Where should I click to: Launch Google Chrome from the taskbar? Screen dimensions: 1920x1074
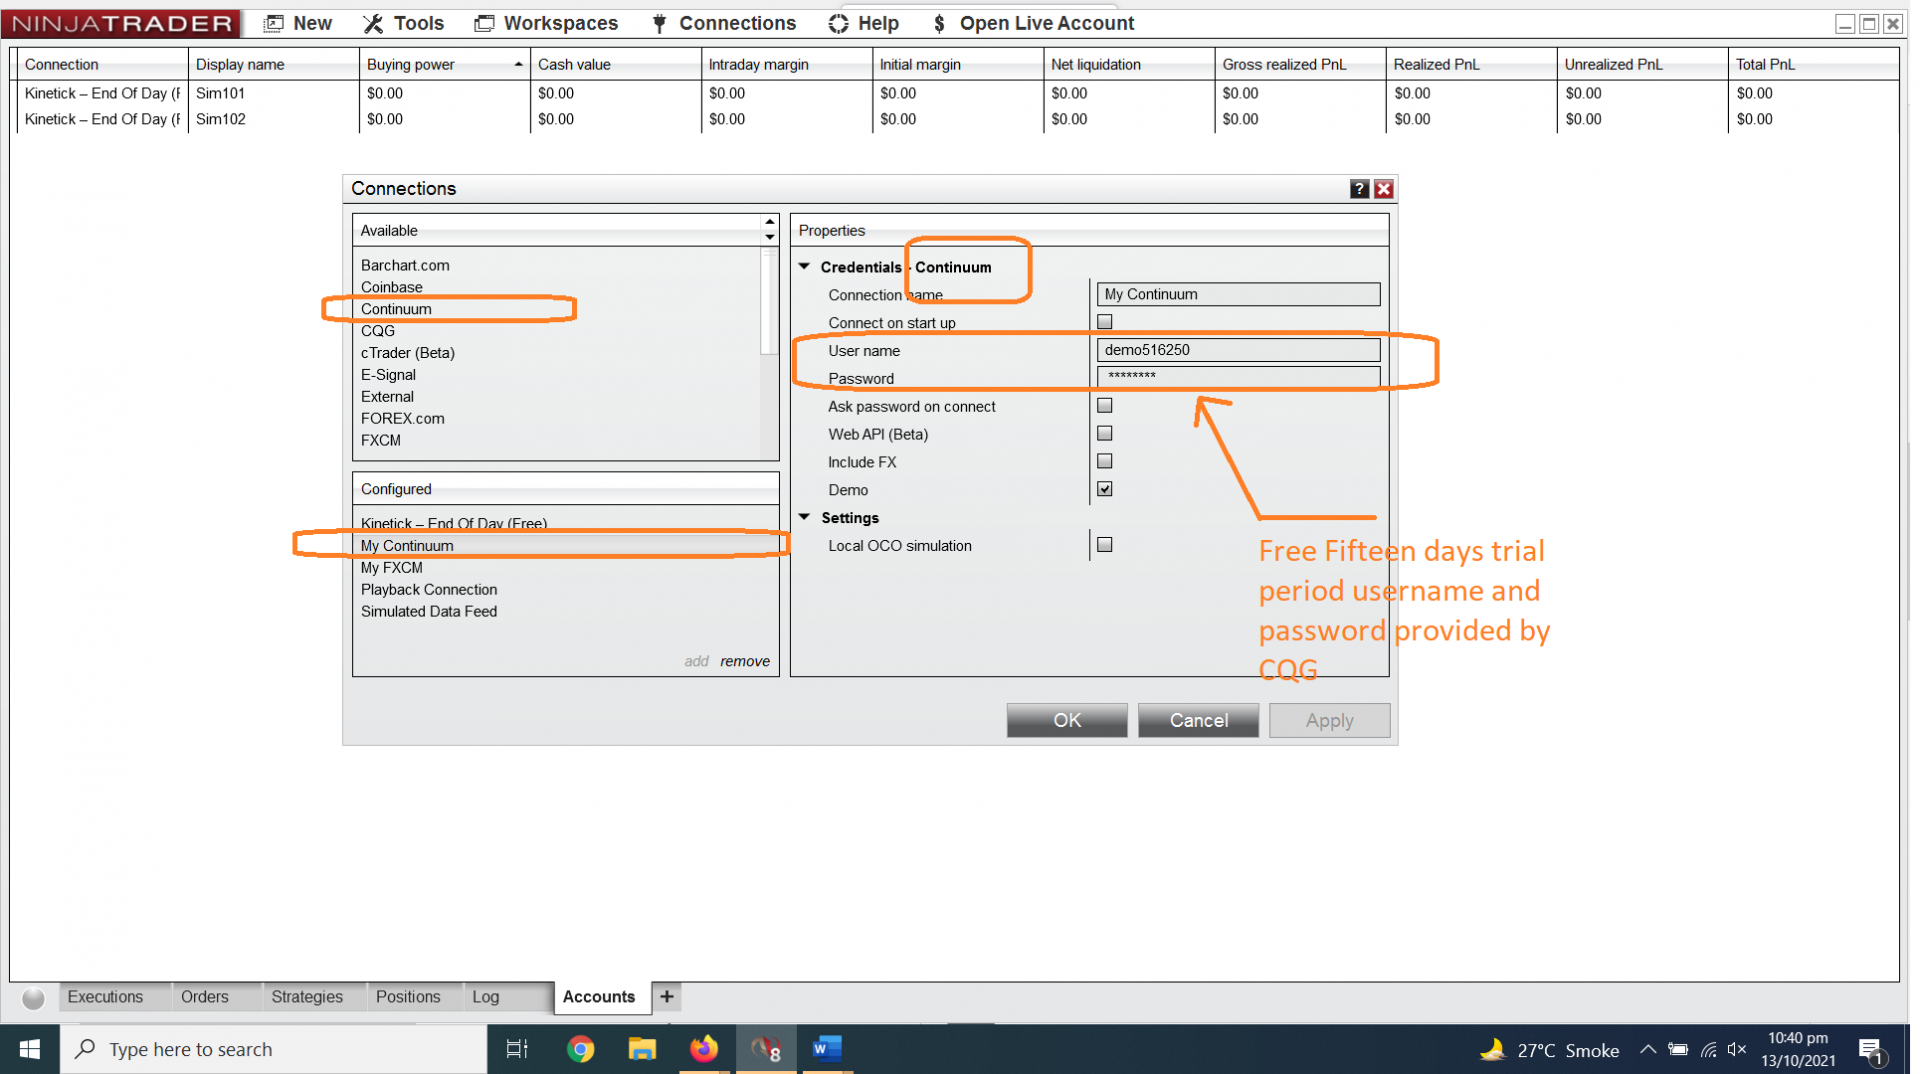(580, 1049)
